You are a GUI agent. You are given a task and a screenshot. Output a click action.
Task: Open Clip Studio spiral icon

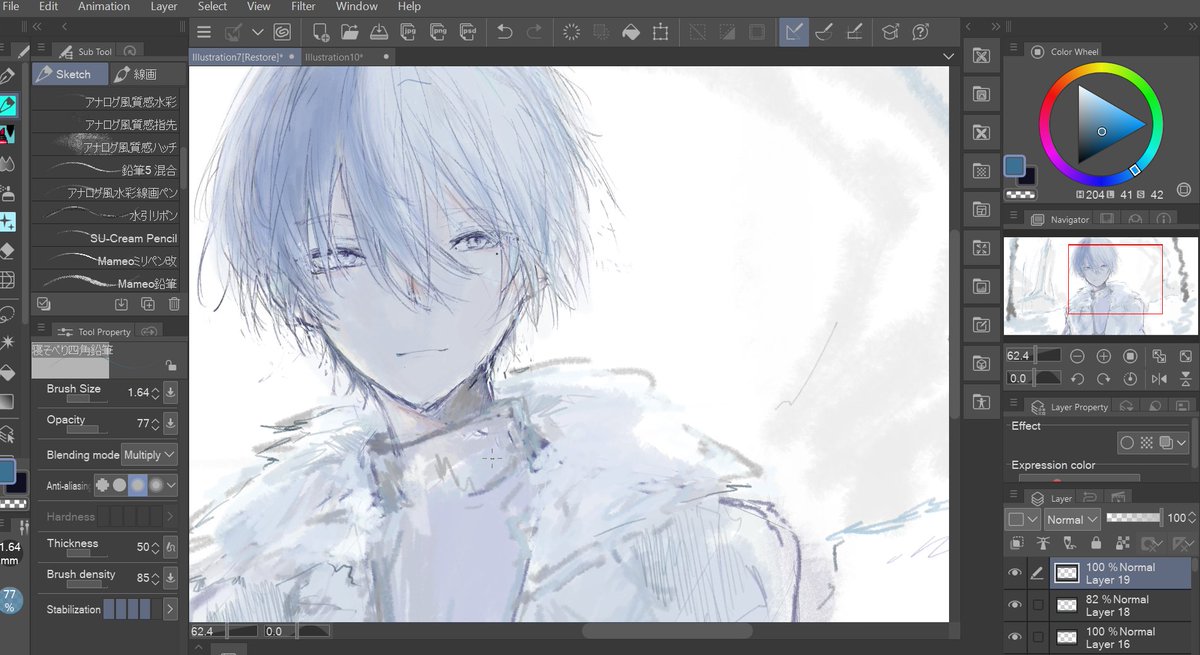pyautogui.click(x=282, y=32)
